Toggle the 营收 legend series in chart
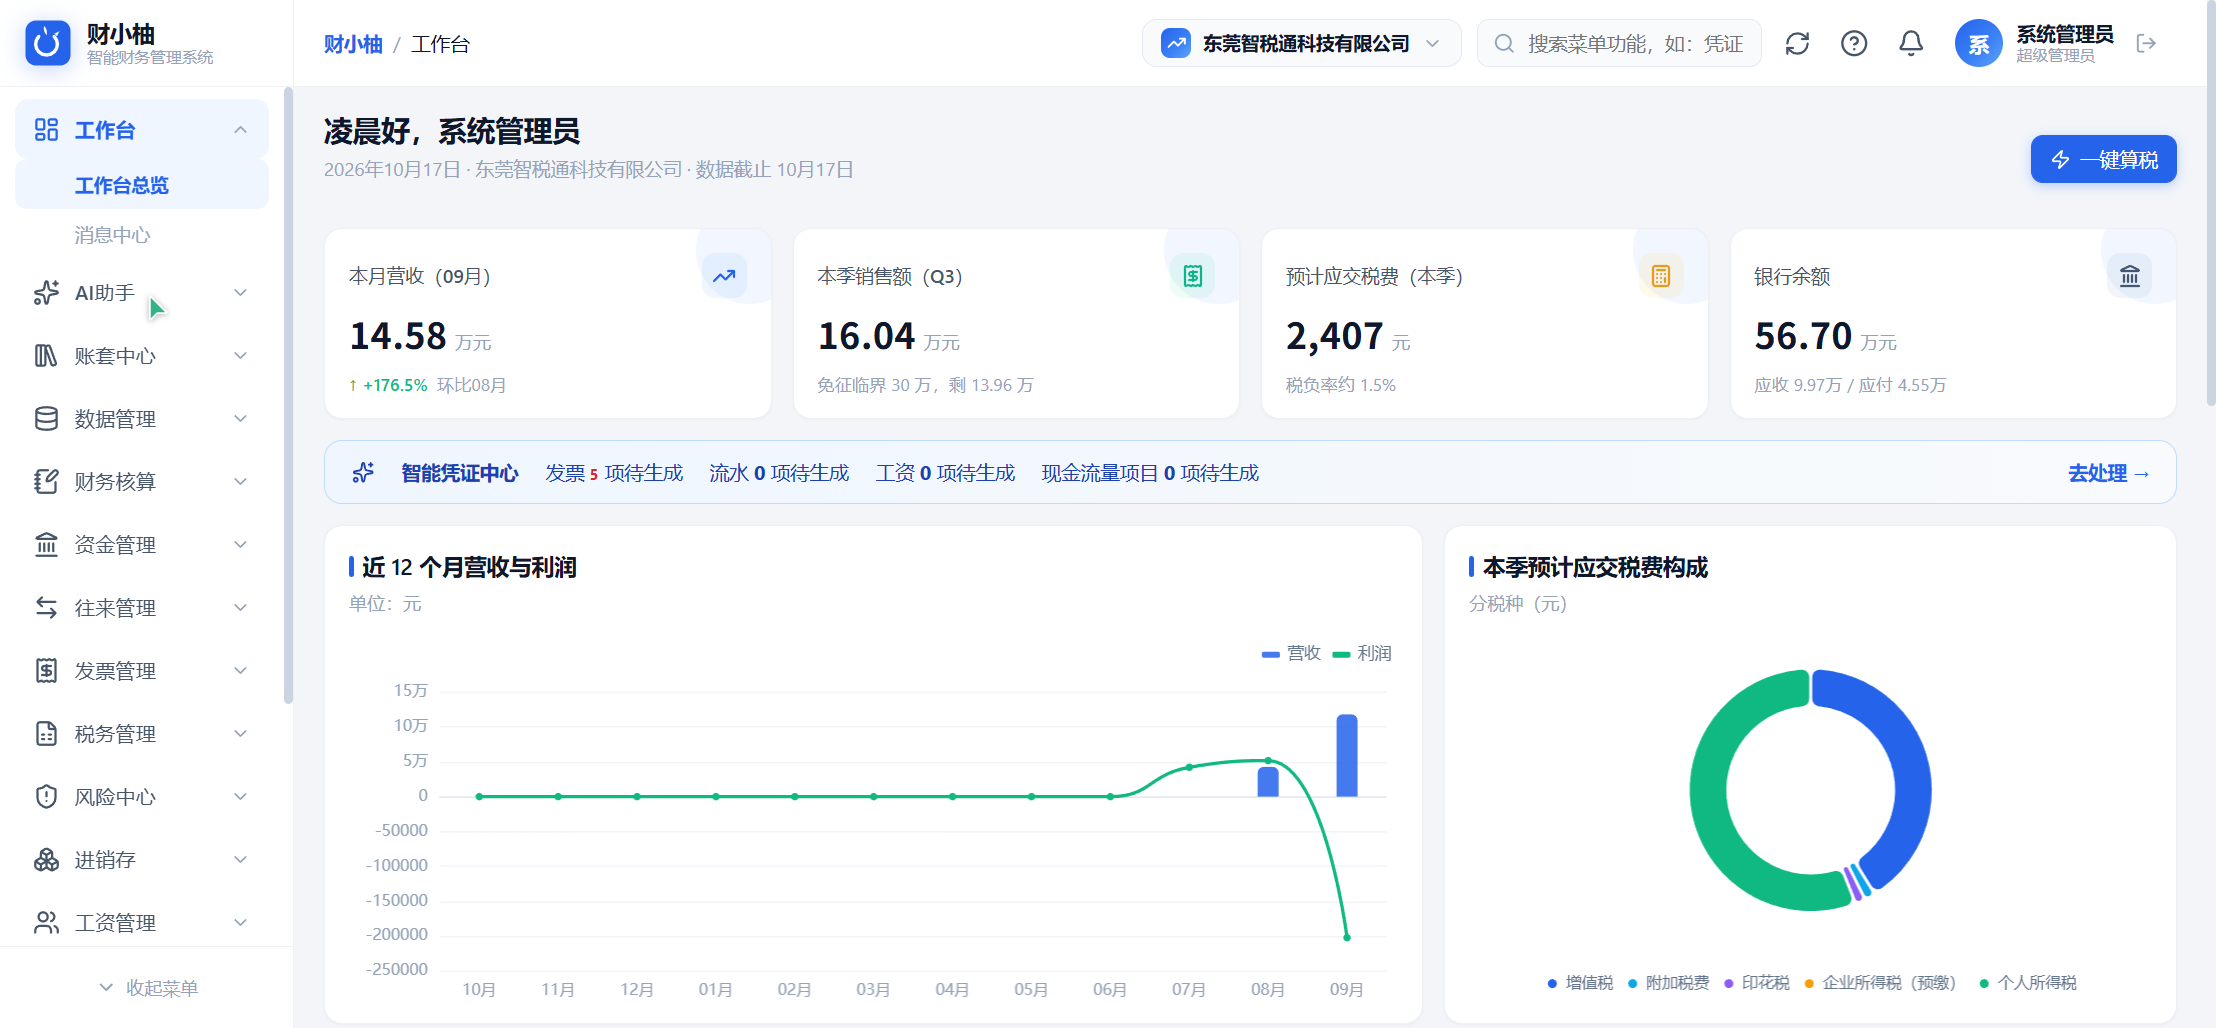This screenshot has height=1028, width=2216. click(x=1291, y=653)
